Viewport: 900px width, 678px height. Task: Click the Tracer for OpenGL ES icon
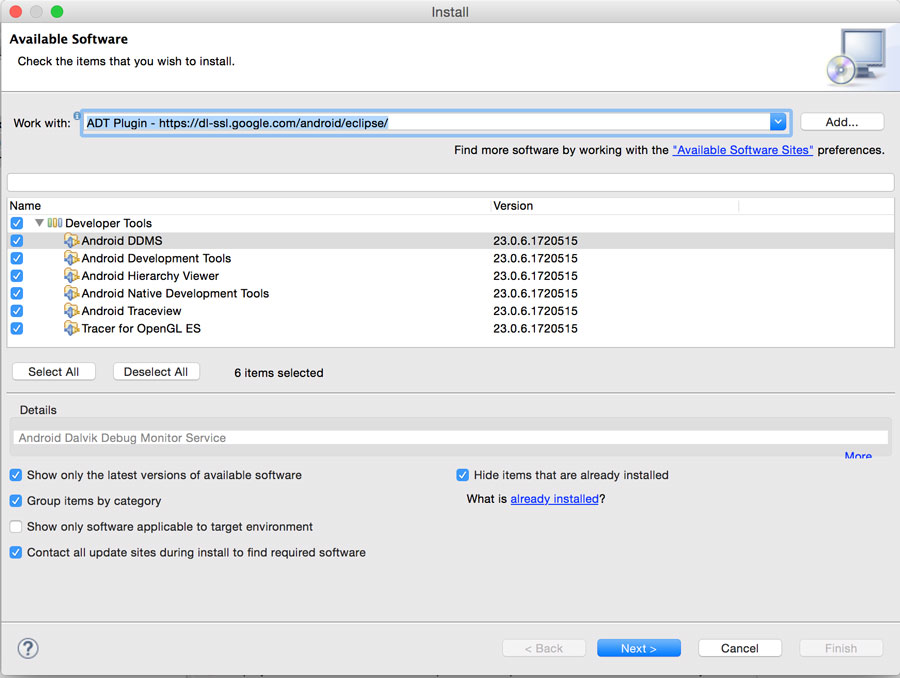[x=71, y=328]
